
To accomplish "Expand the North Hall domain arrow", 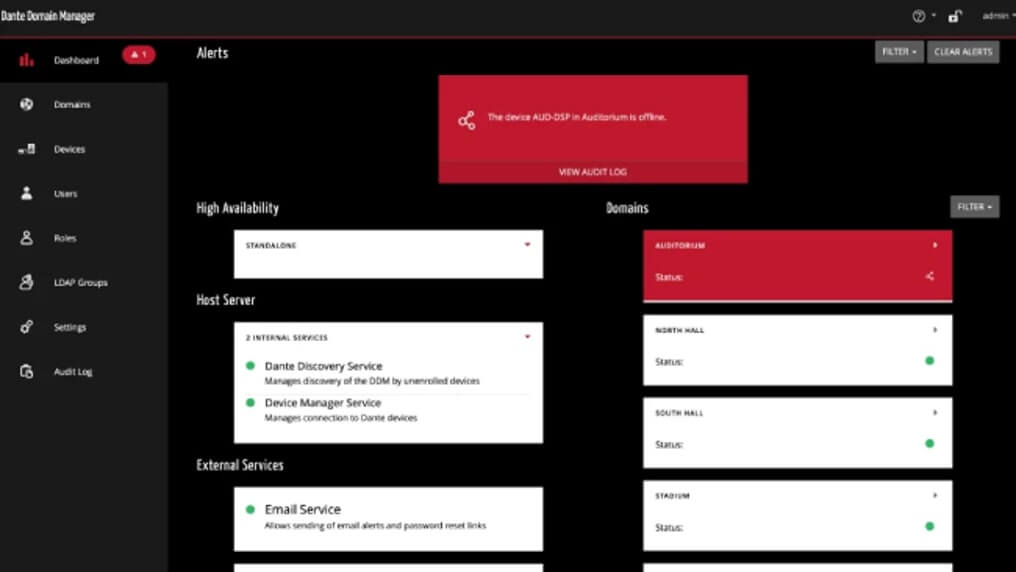I will click(935, 330).
